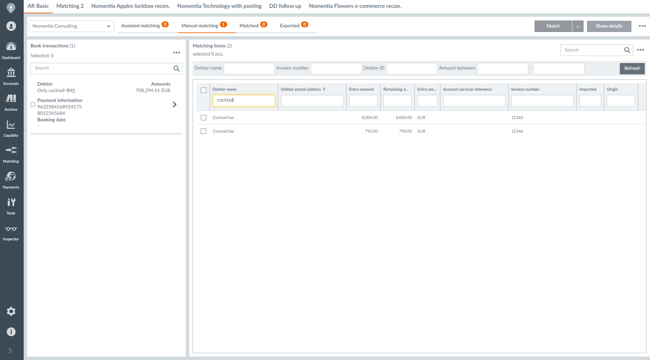
Task: Click the info icon in sidebar
Action: [x=11, y=332]
